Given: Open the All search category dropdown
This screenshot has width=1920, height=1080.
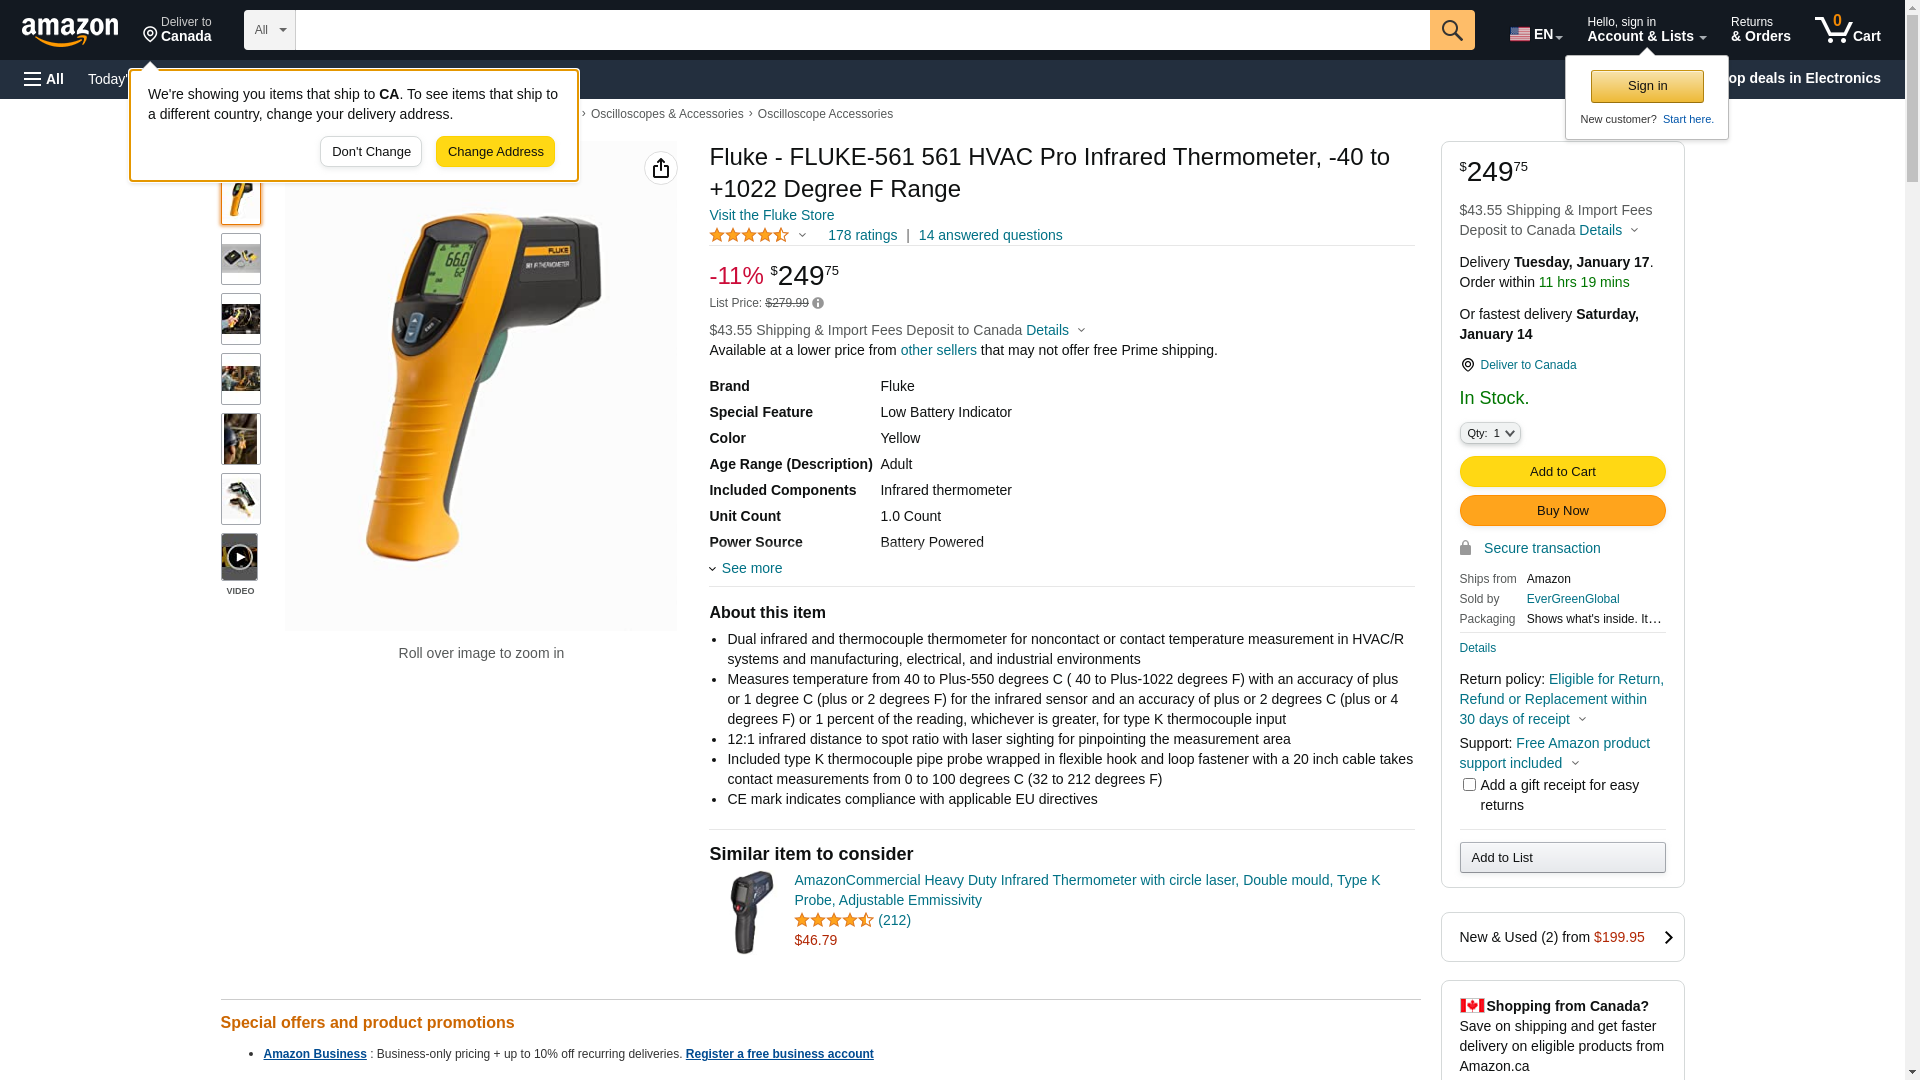Looking at the screenshot, I should point(270,30).
